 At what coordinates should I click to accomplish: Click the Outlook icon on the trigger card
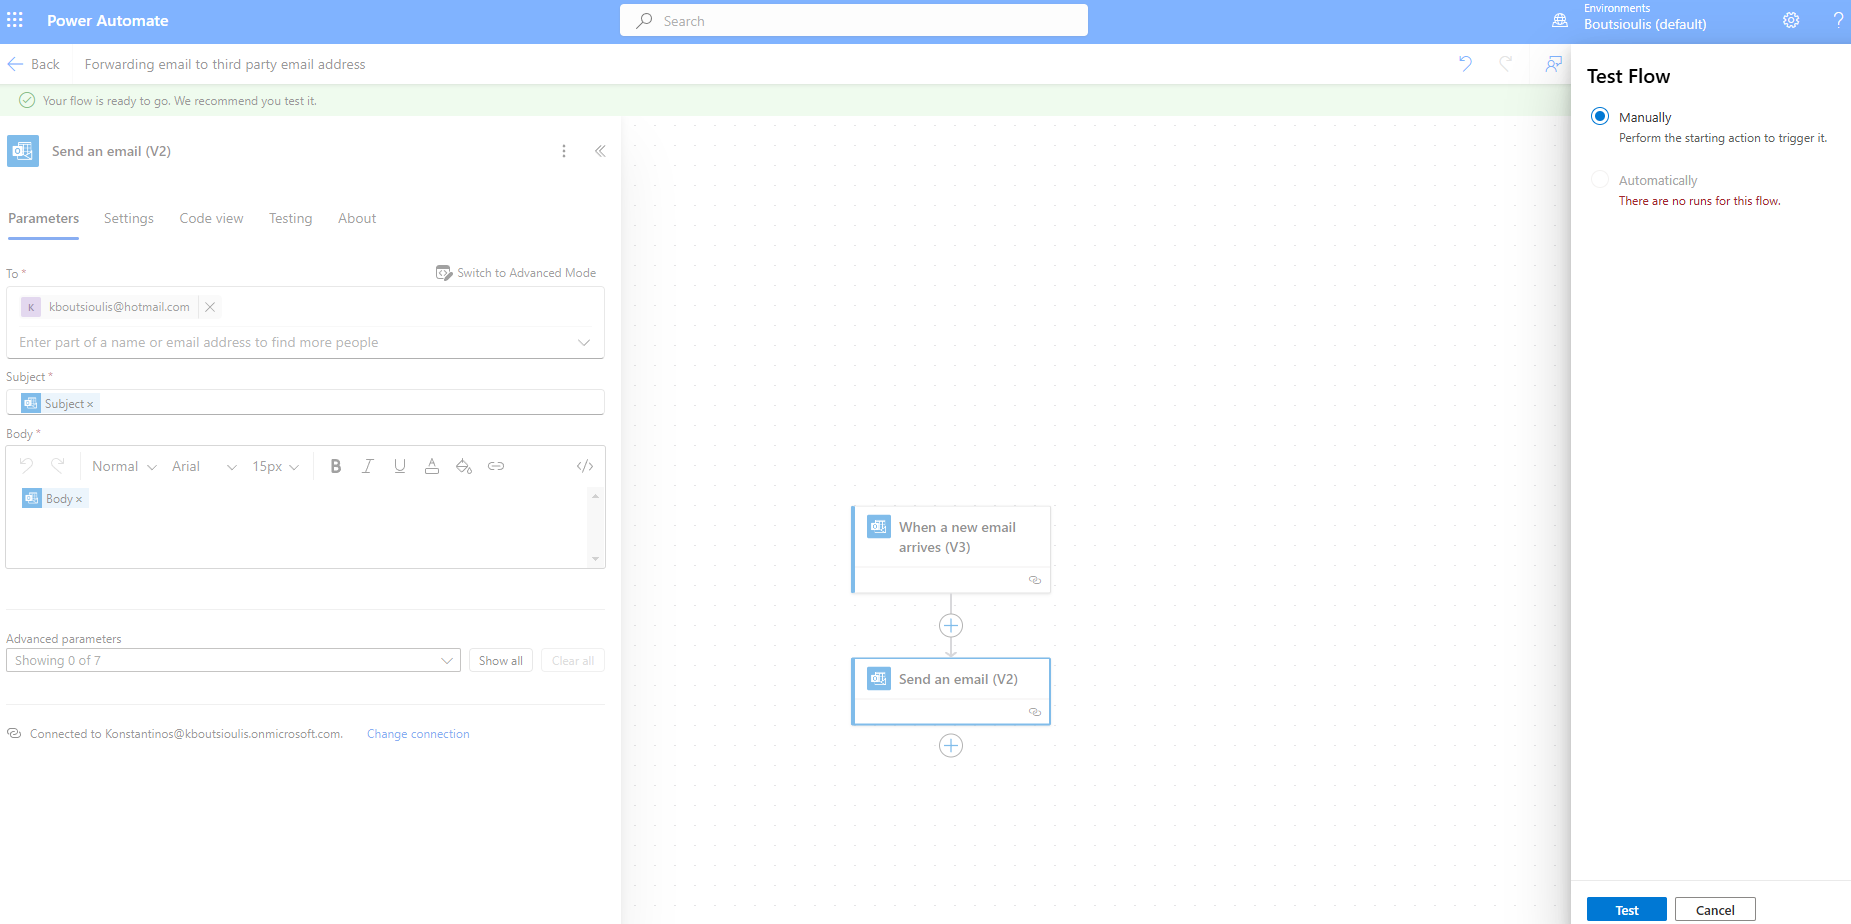(879, 526)
